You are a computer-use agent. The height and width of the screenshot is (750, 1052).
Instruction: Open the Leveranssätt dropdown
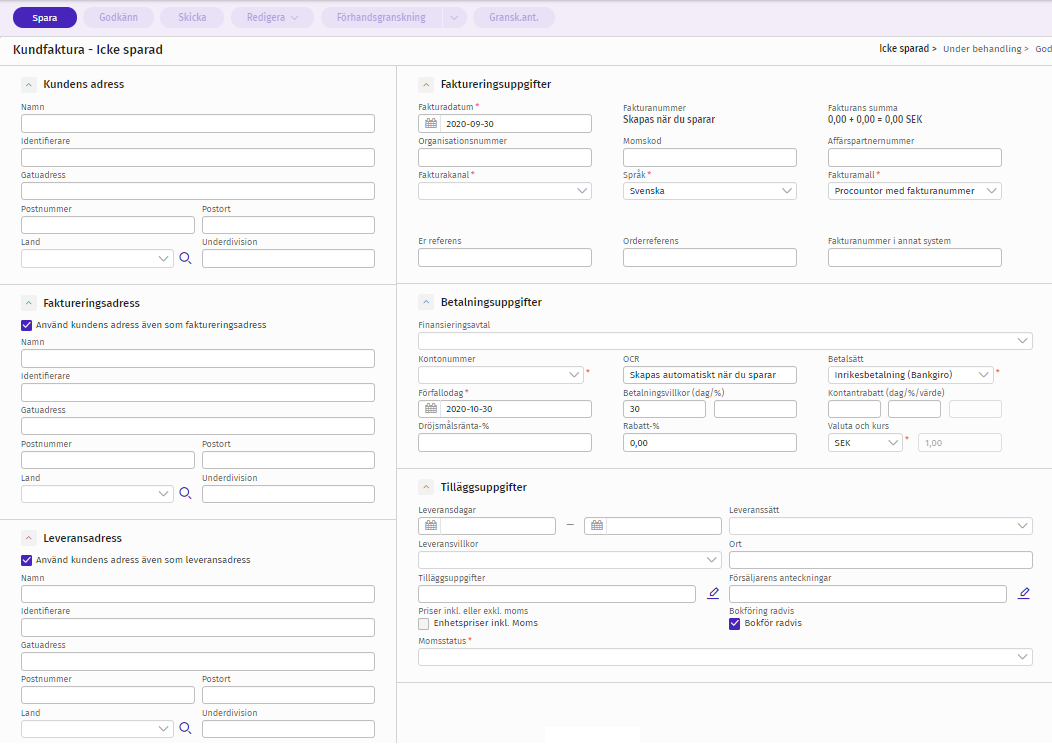click(881, 525)
